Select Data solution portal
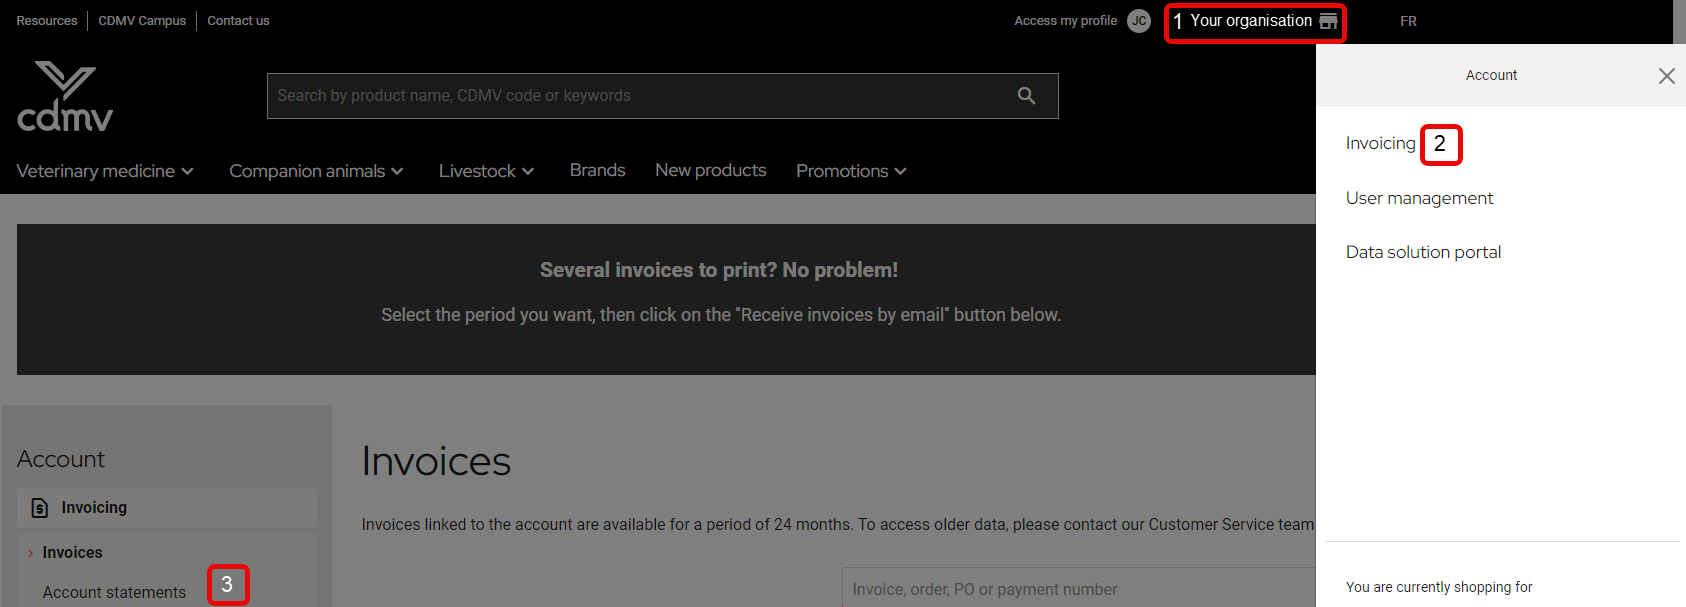1686x607 pixels. [x=1423, y=252]
